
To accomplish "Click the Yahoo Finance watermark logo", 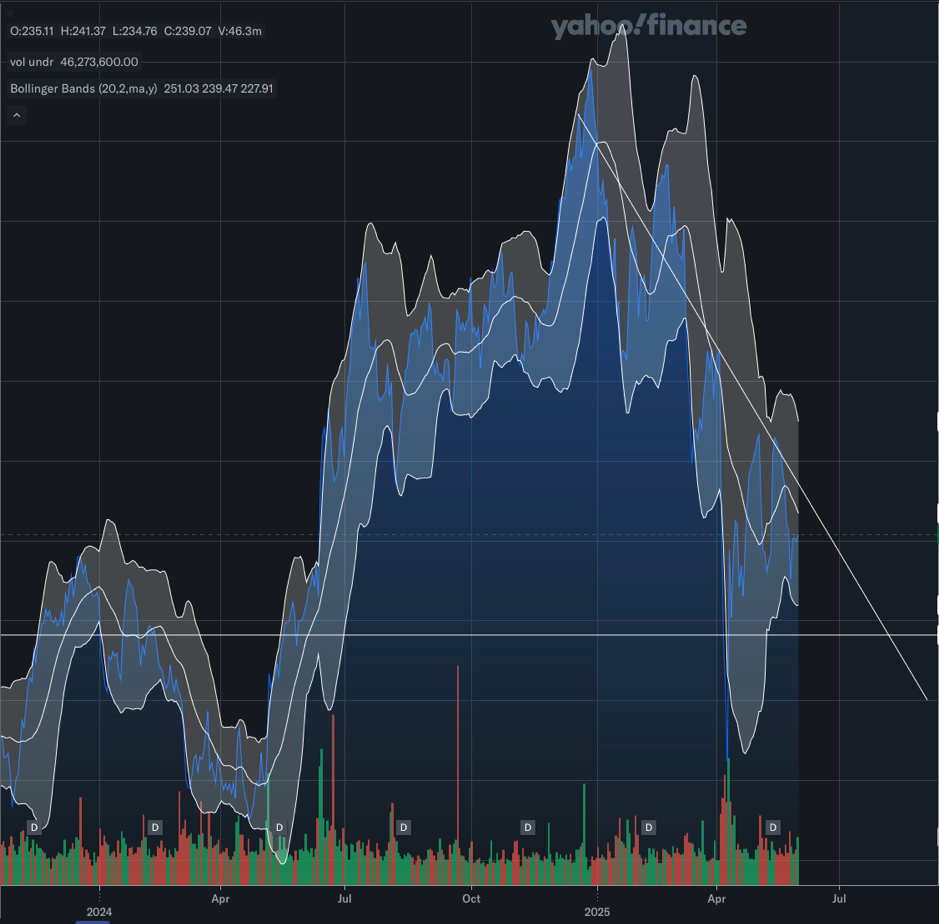I will point(648,26).
